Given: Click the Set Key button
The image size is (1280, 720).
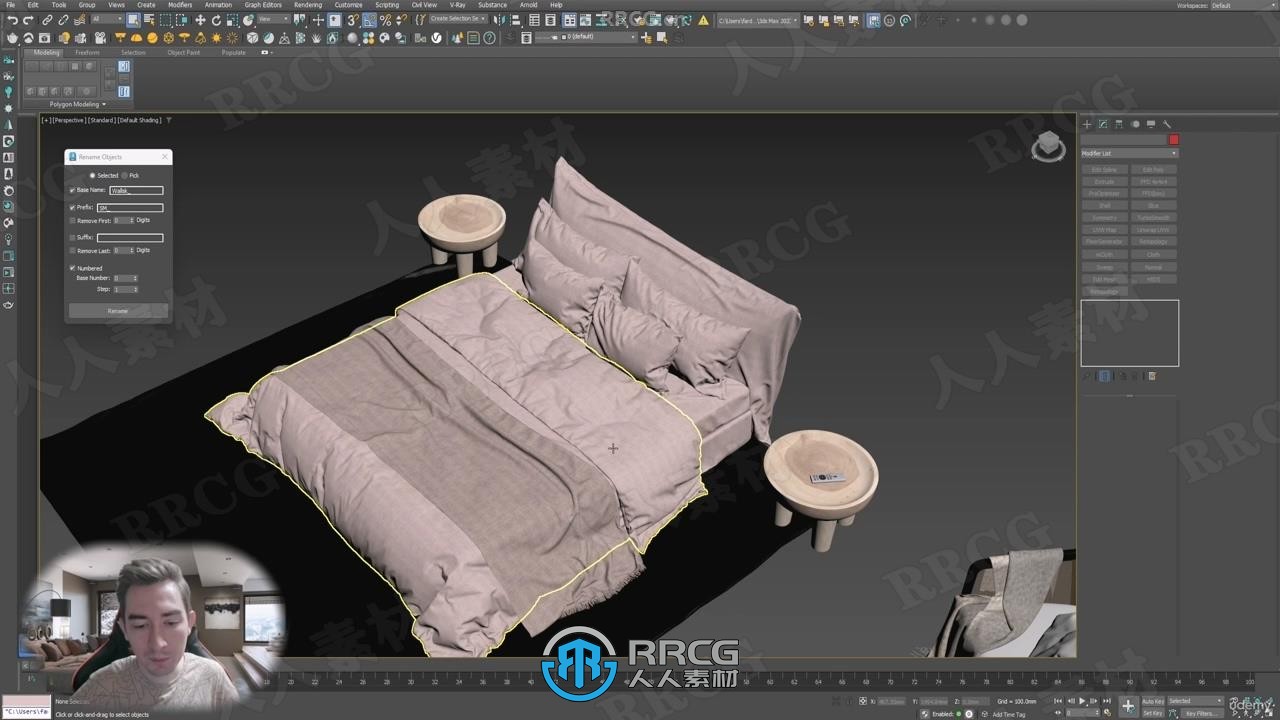Looking at the screenshot, I should 1153,713.
